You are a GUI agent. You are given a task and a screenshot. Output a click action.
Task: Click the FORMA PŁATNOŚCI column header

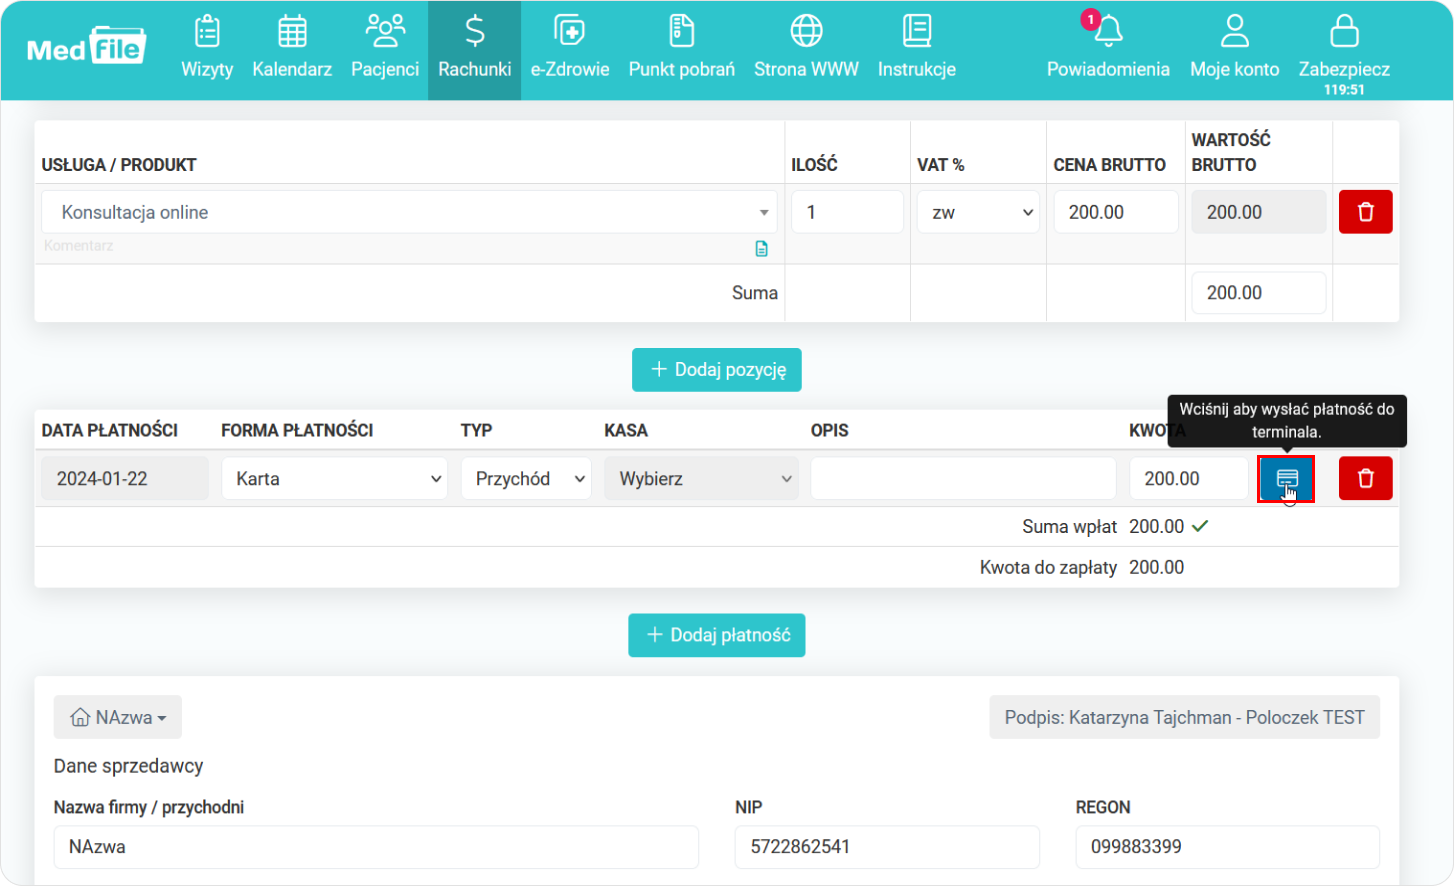[x=297, y=430]
